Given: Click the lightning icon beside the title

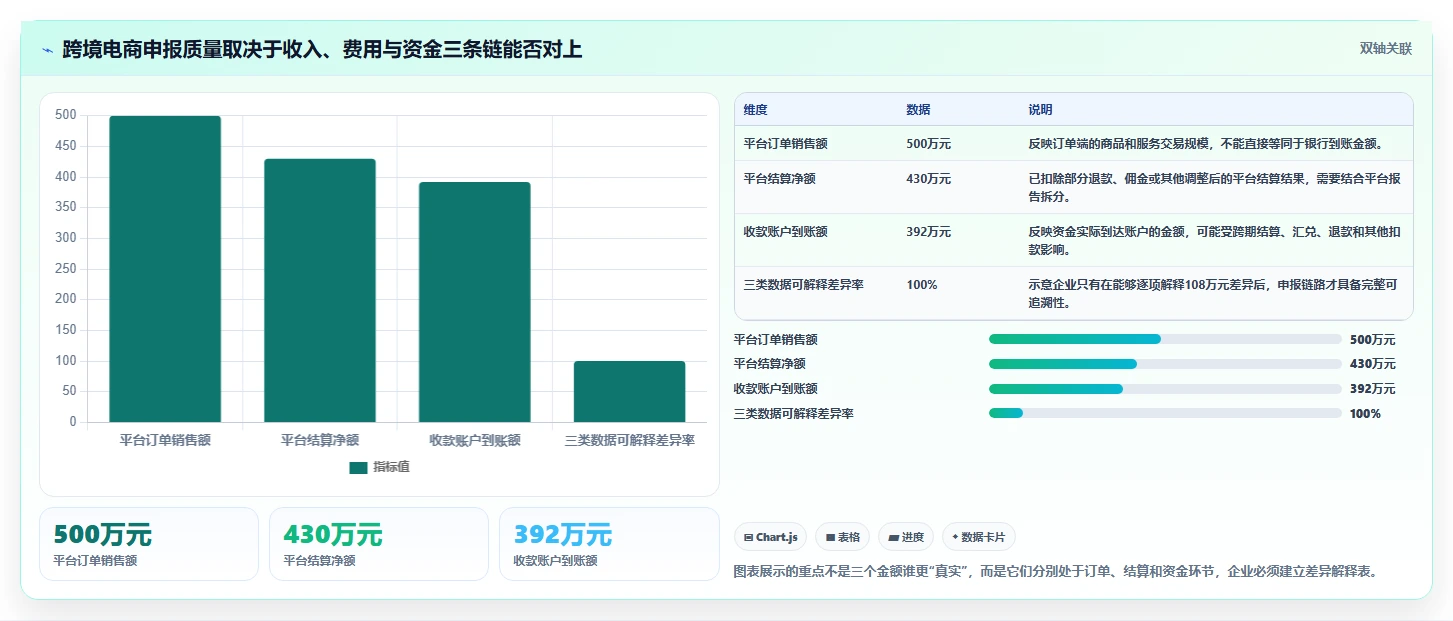Looking at the screenshot, I should pos(47,49).
